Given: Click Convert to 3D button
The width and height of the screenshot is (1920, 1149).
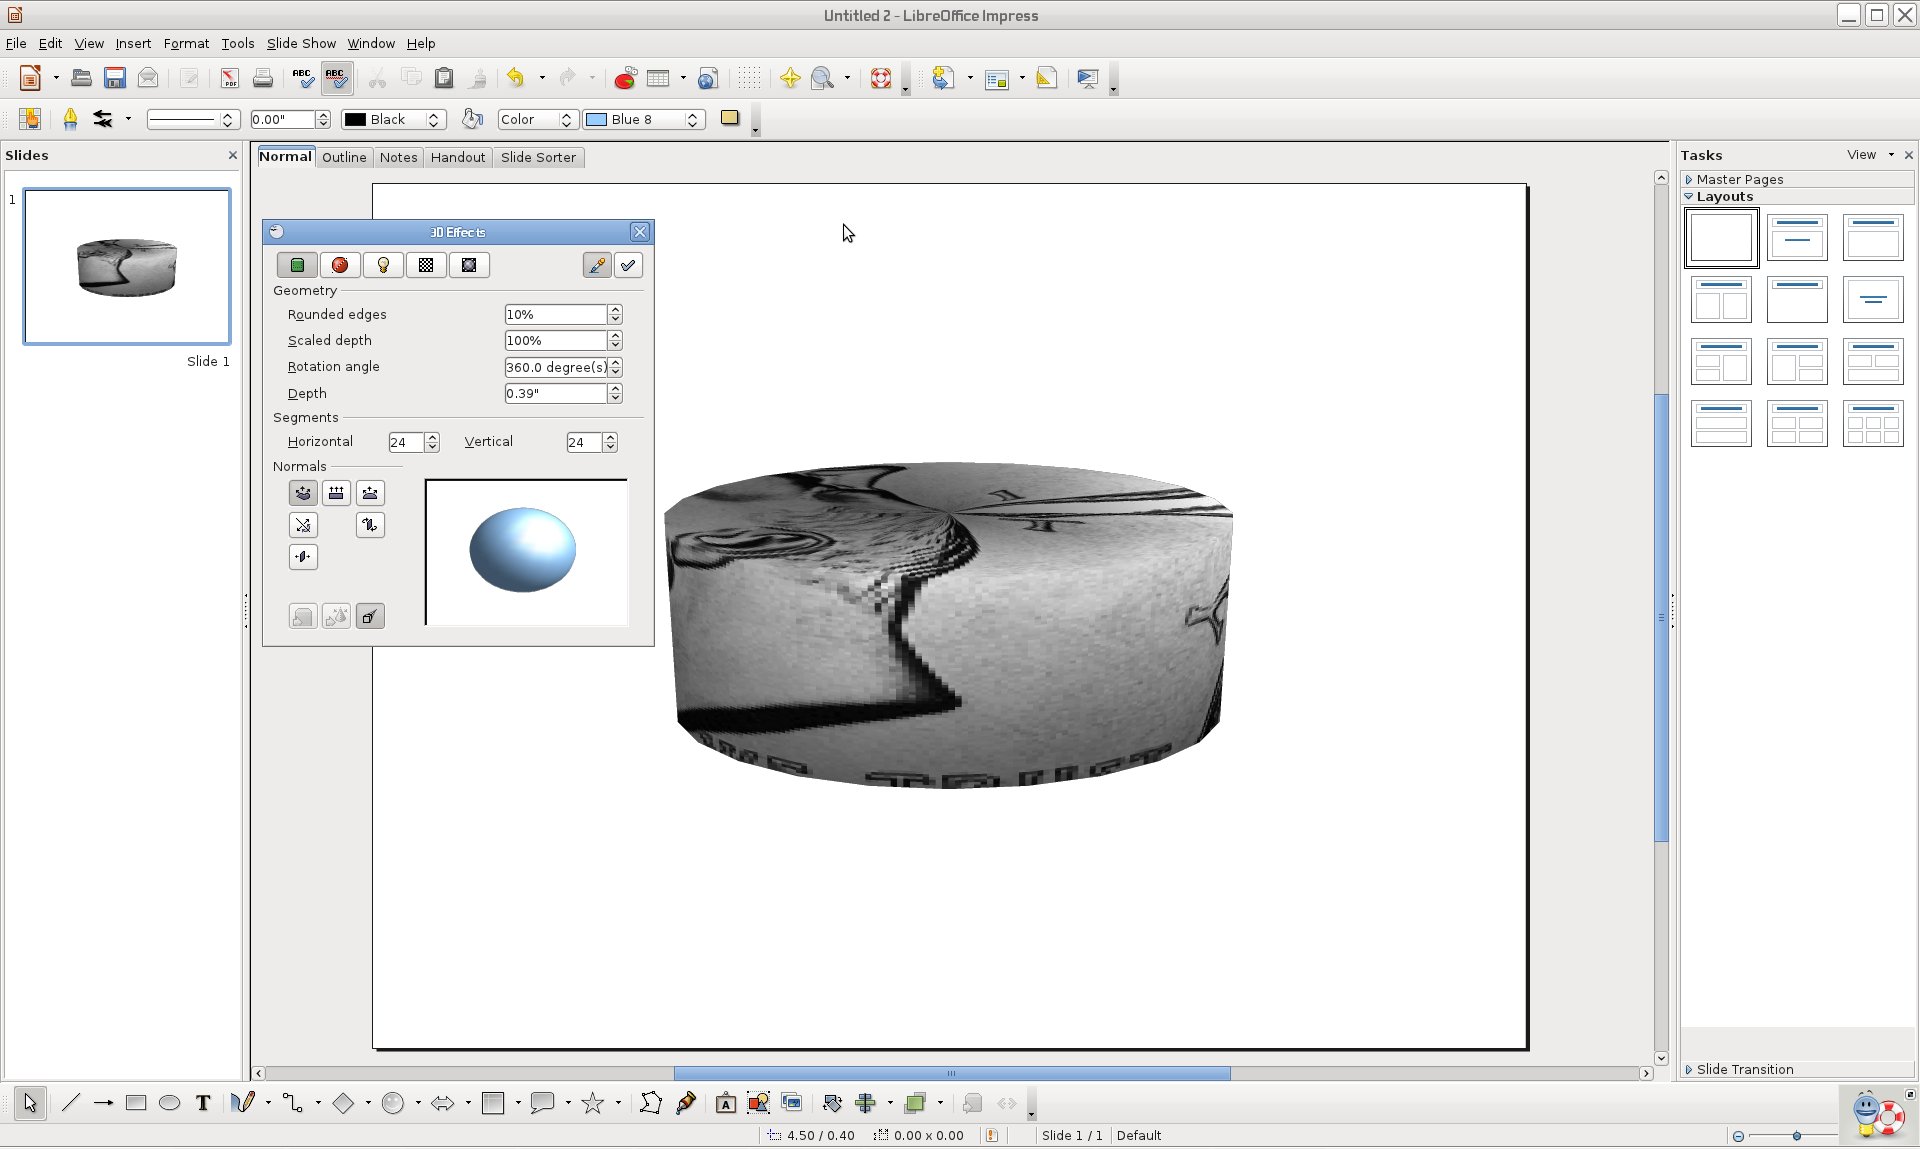Looking at the screenshot, I should pos(303,616).
